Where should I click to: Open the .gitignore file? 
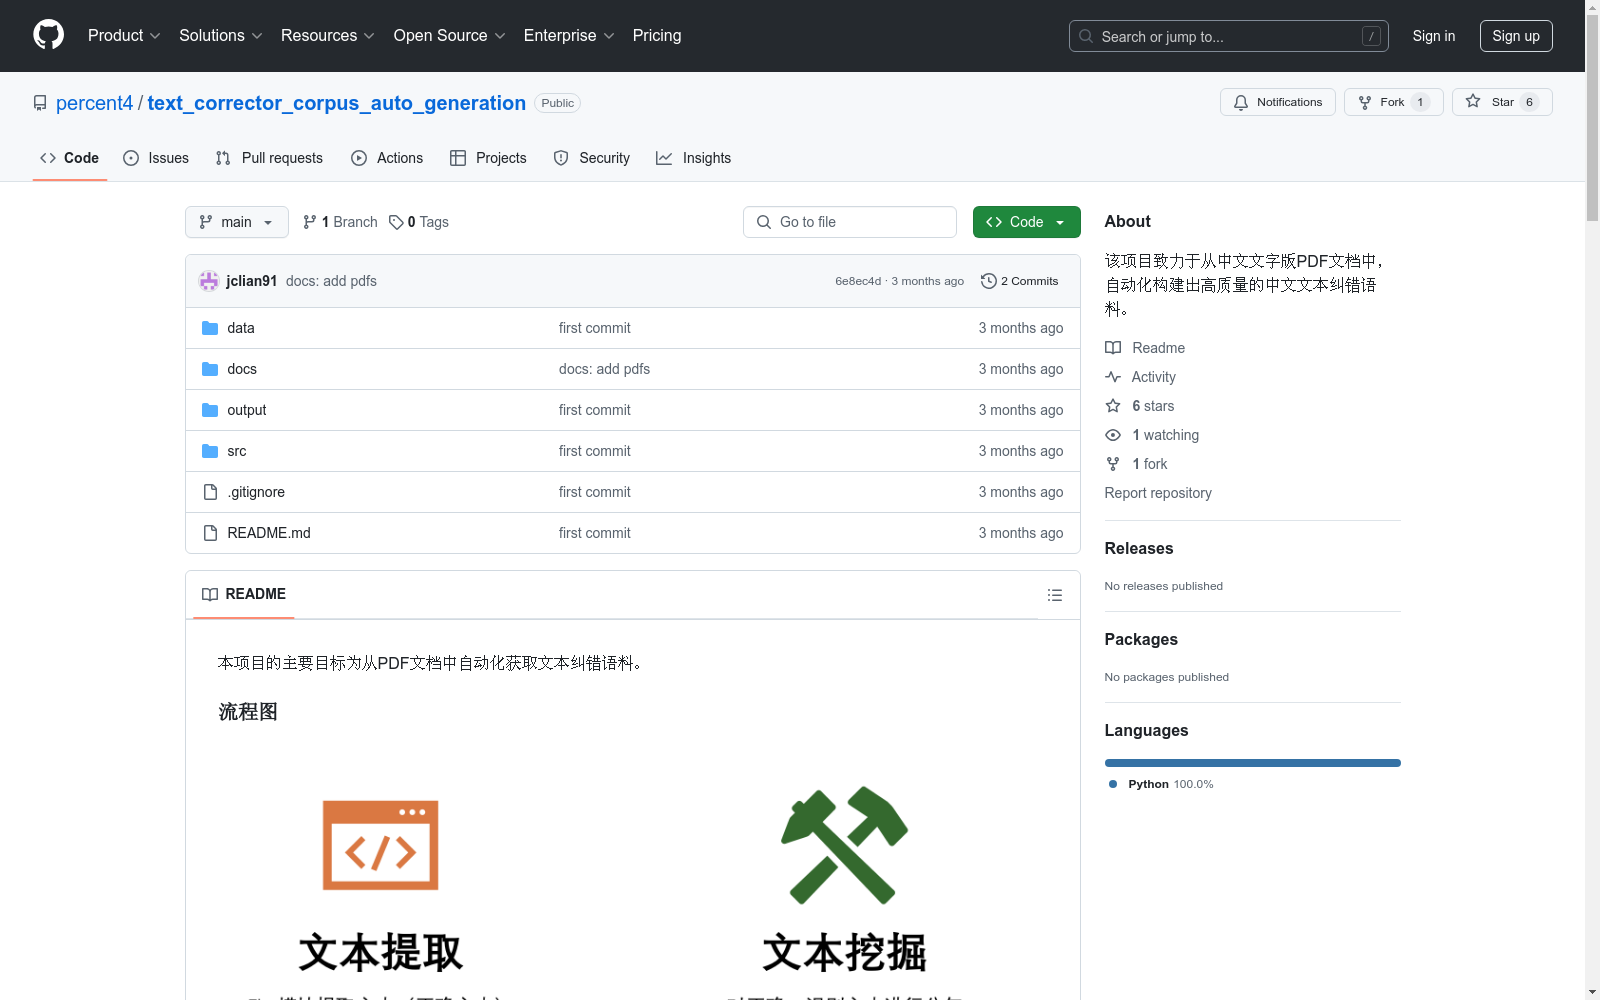256,492
